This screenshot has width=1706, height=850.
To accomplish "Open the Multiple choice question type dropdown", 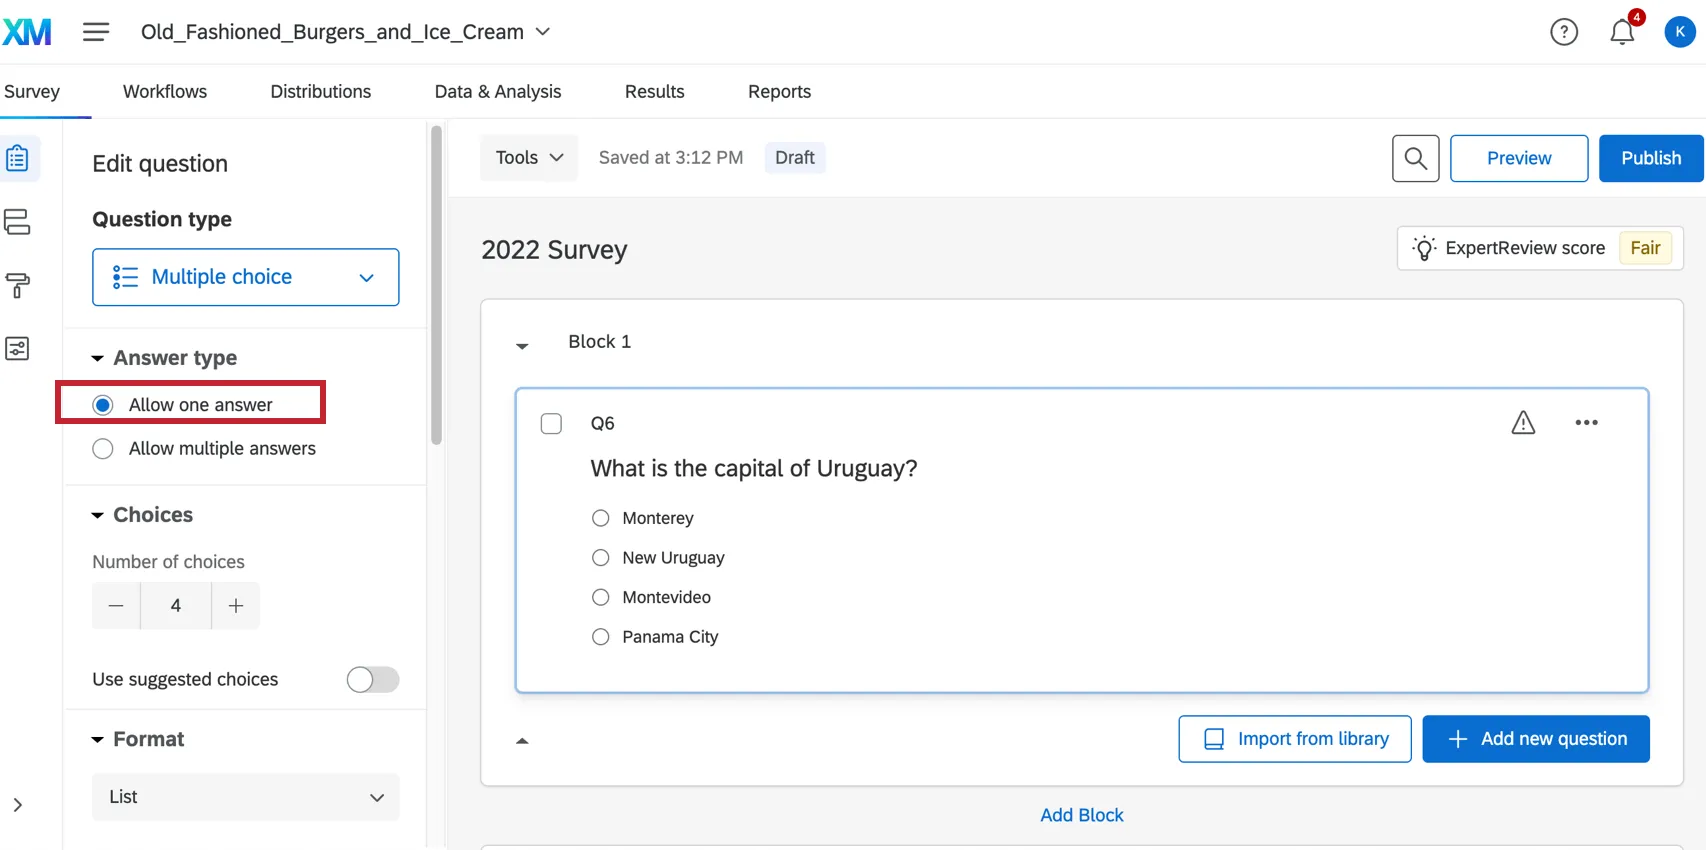I will point(245,277).
